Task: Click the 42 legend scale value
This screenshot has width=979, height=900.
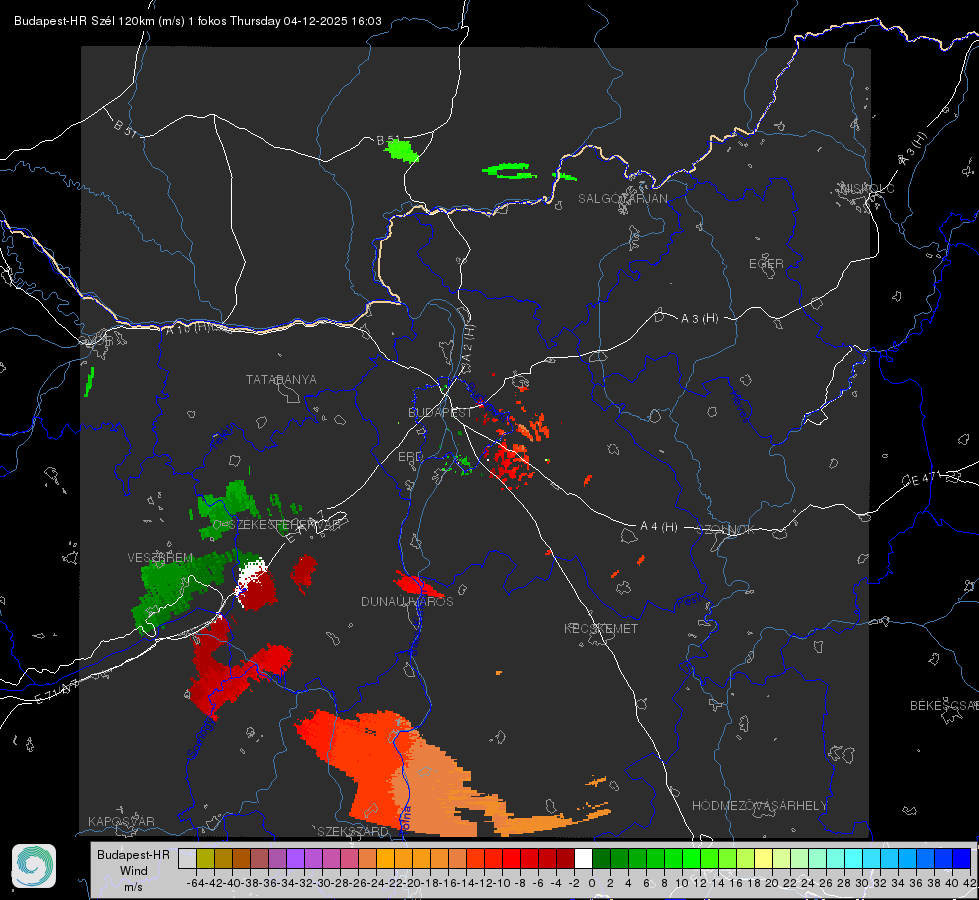Action: pos(970,883)
